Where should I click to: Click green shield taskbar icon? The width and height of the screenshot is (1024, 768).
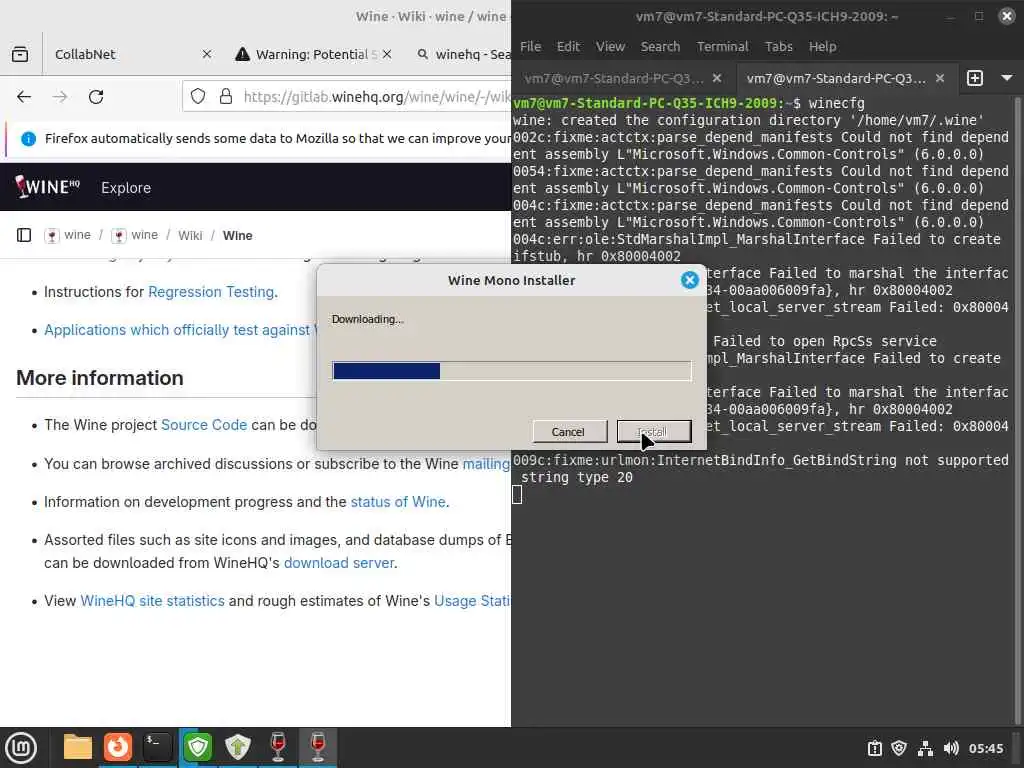(197, 747)
